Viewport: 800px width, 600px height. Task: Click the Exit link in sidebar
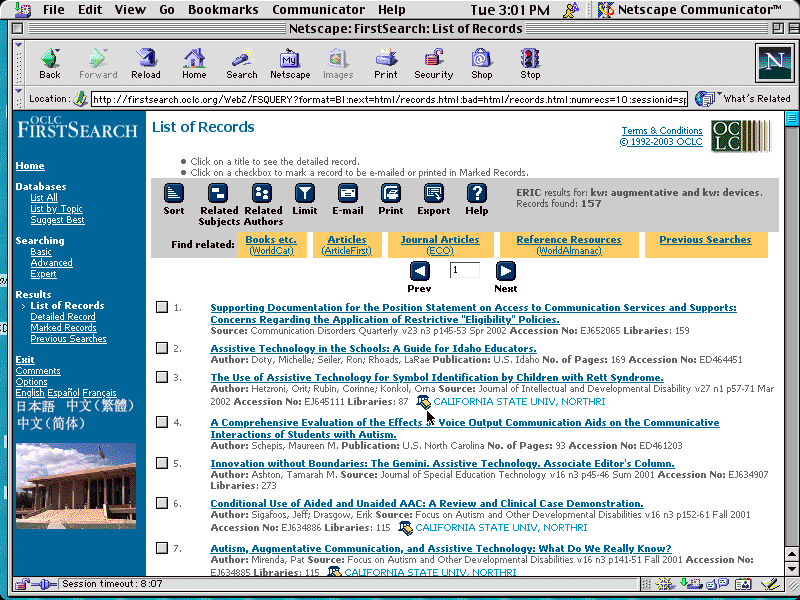[x=24, y=360]
